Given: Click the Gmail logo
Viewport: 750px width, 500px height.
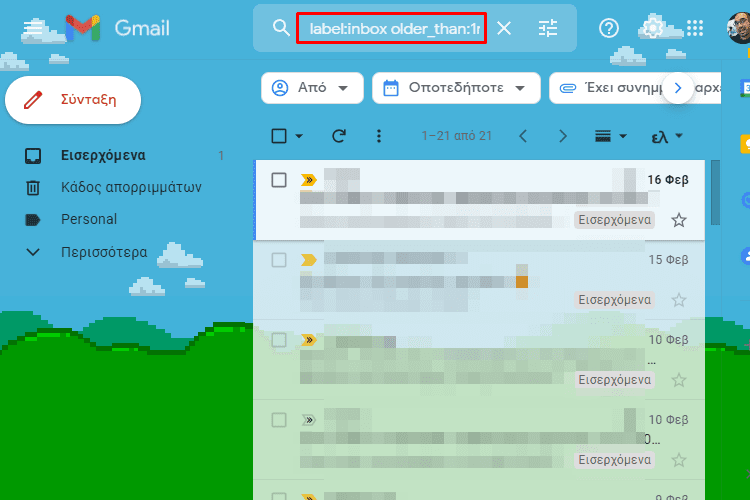Looking at the screenshot, I should pyautogui.click(x=118, y=28).
